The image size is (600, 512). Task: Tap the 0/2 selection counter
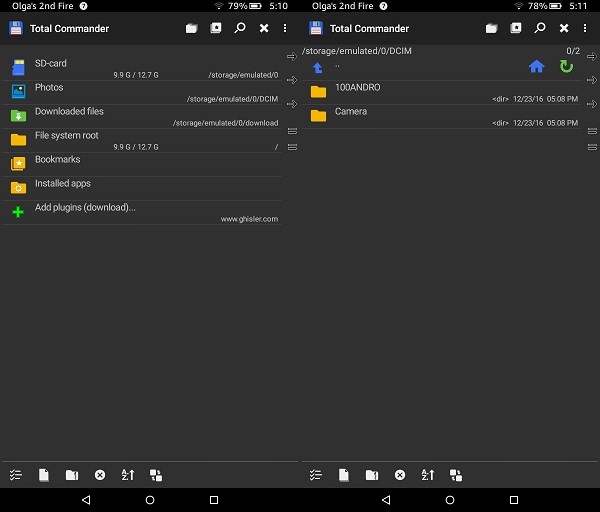[x=573, y=51]
